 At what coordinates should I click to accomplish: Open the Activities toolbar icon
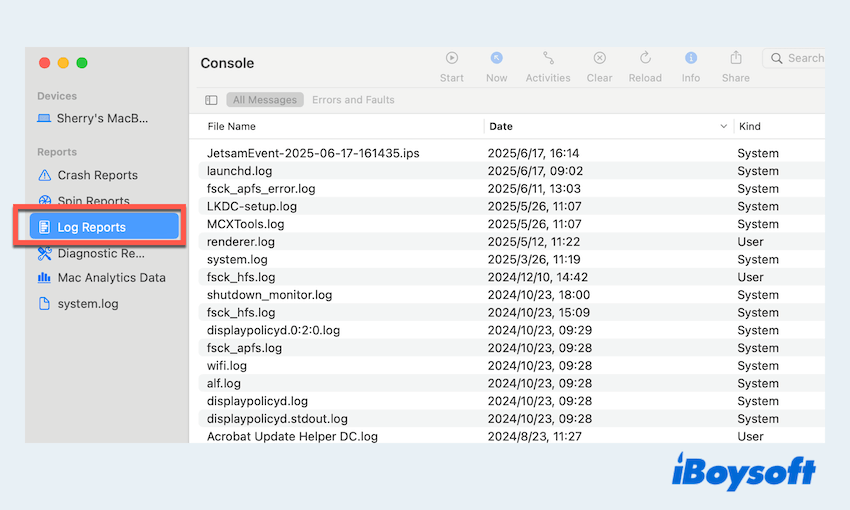click(548, 59)
